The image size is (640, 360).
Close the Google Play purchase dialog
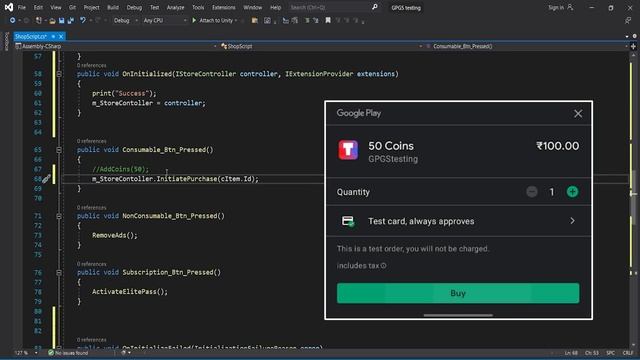578,114
